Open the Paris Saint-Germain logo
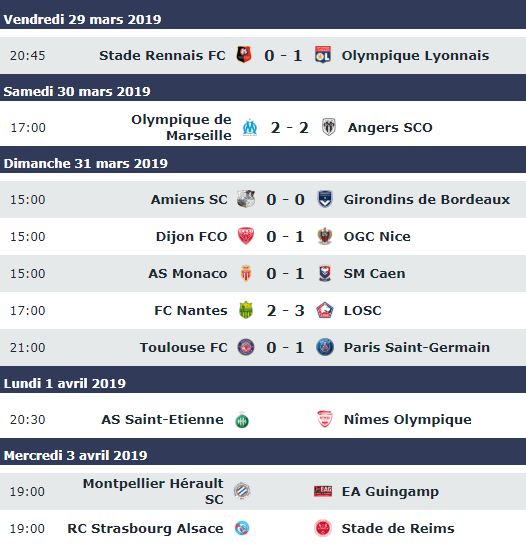The image size is (526, 547). (x=325, y=347)
